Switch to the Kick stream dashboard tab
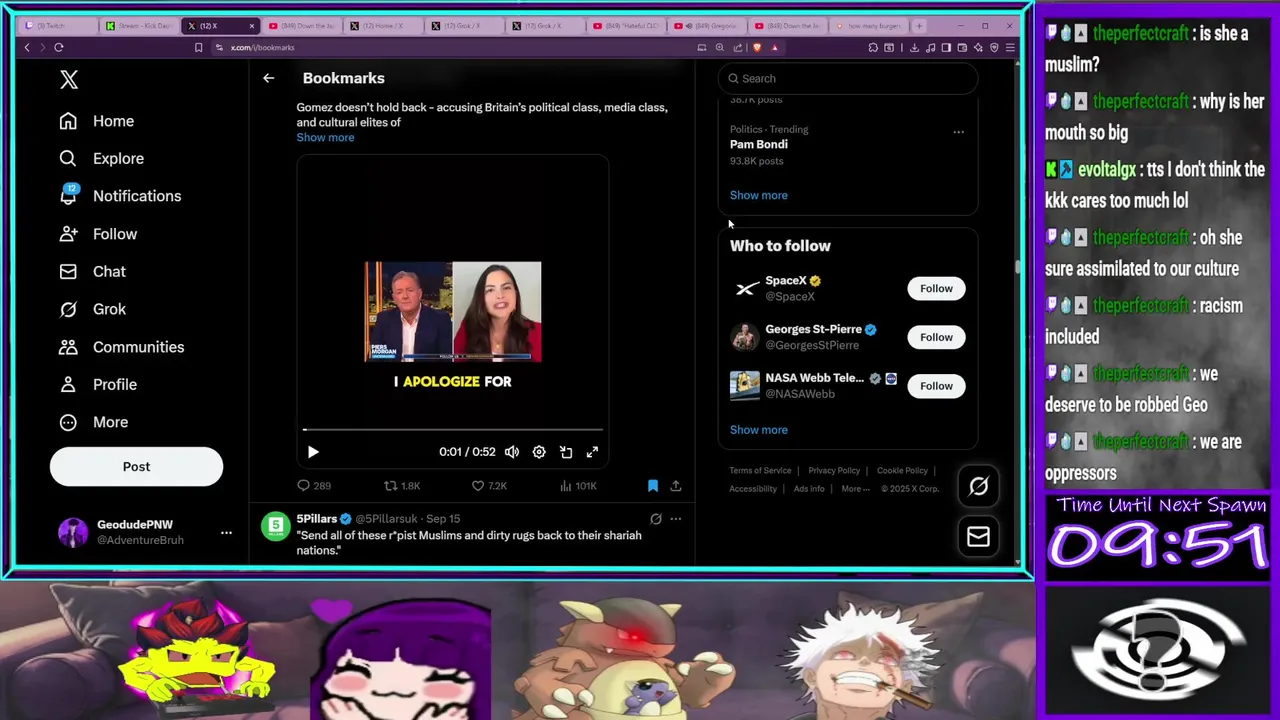The image size is (1280, 720). 140,26
